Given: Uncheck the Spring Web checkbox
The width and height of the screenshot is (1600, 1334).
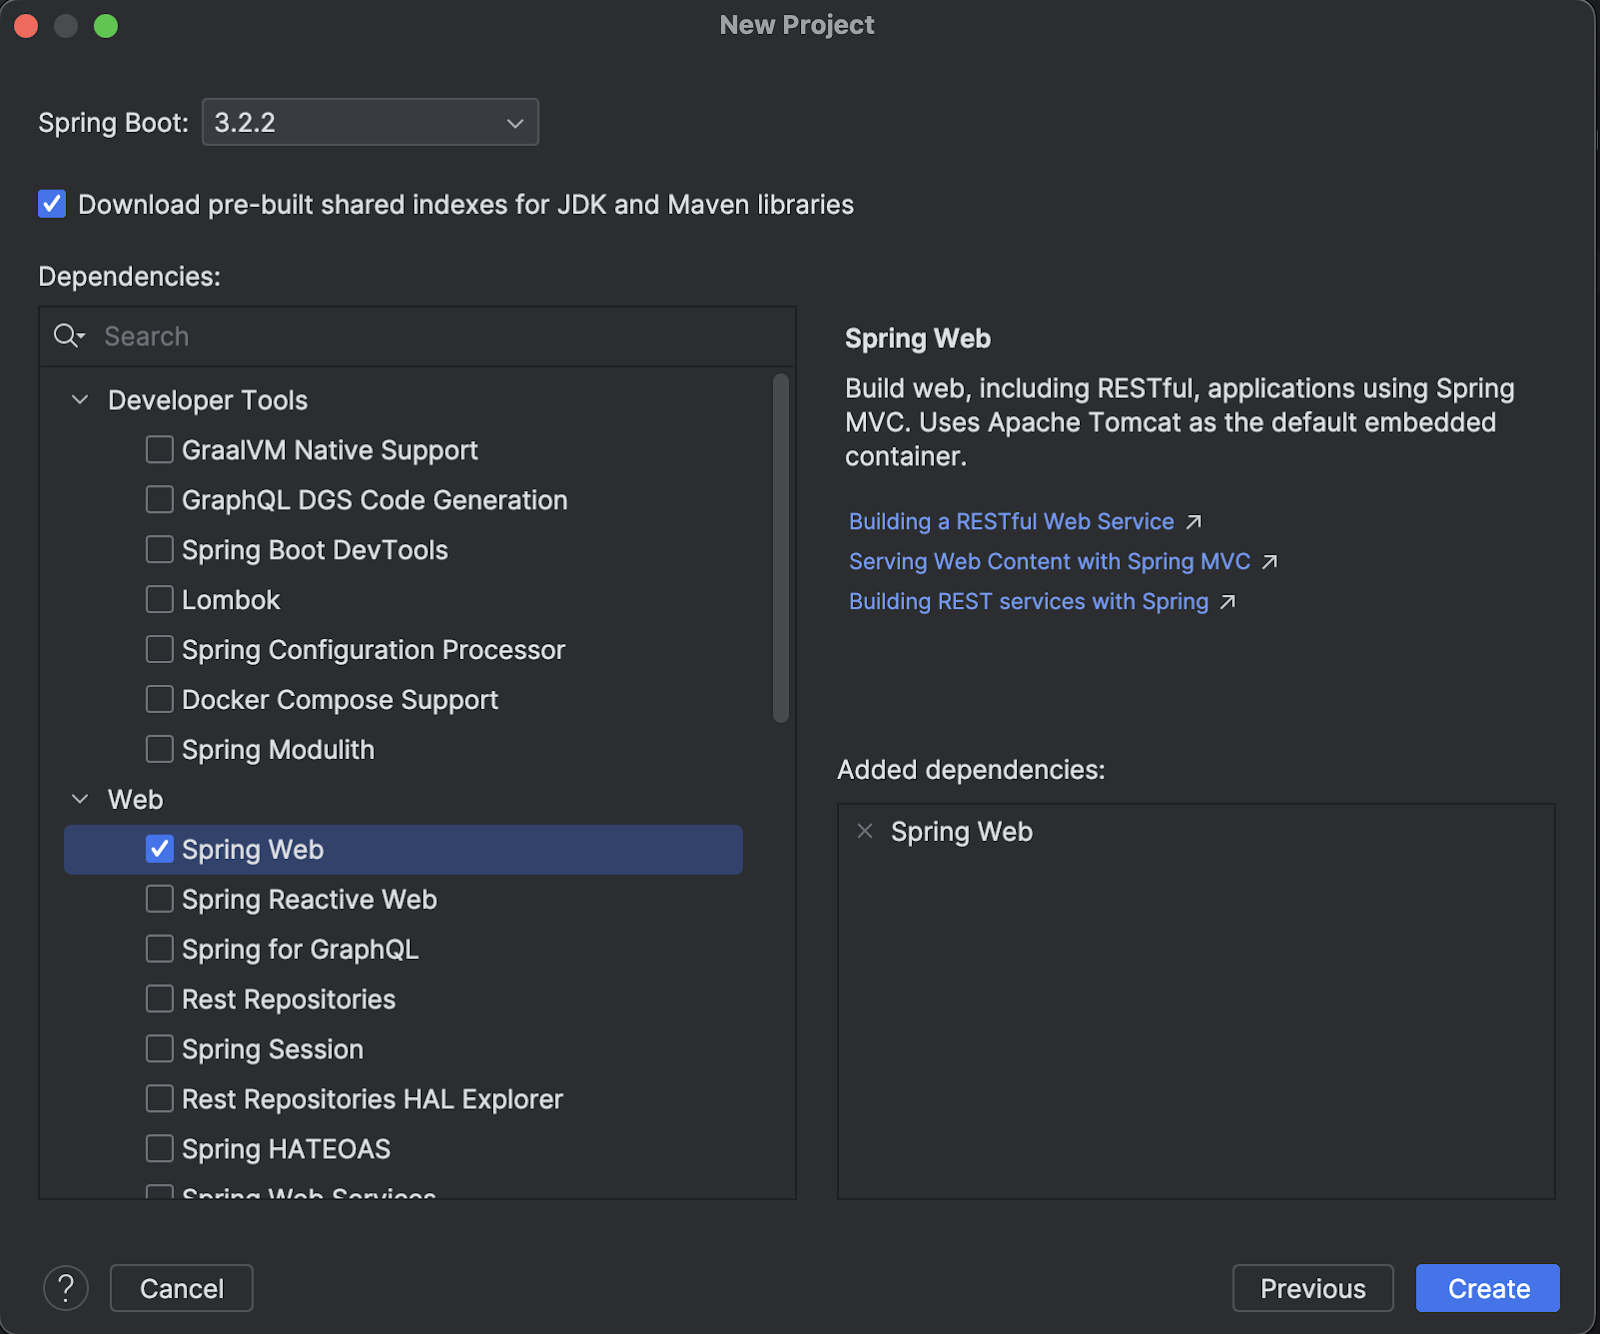Looking at the screenshot, I should 160,849.
